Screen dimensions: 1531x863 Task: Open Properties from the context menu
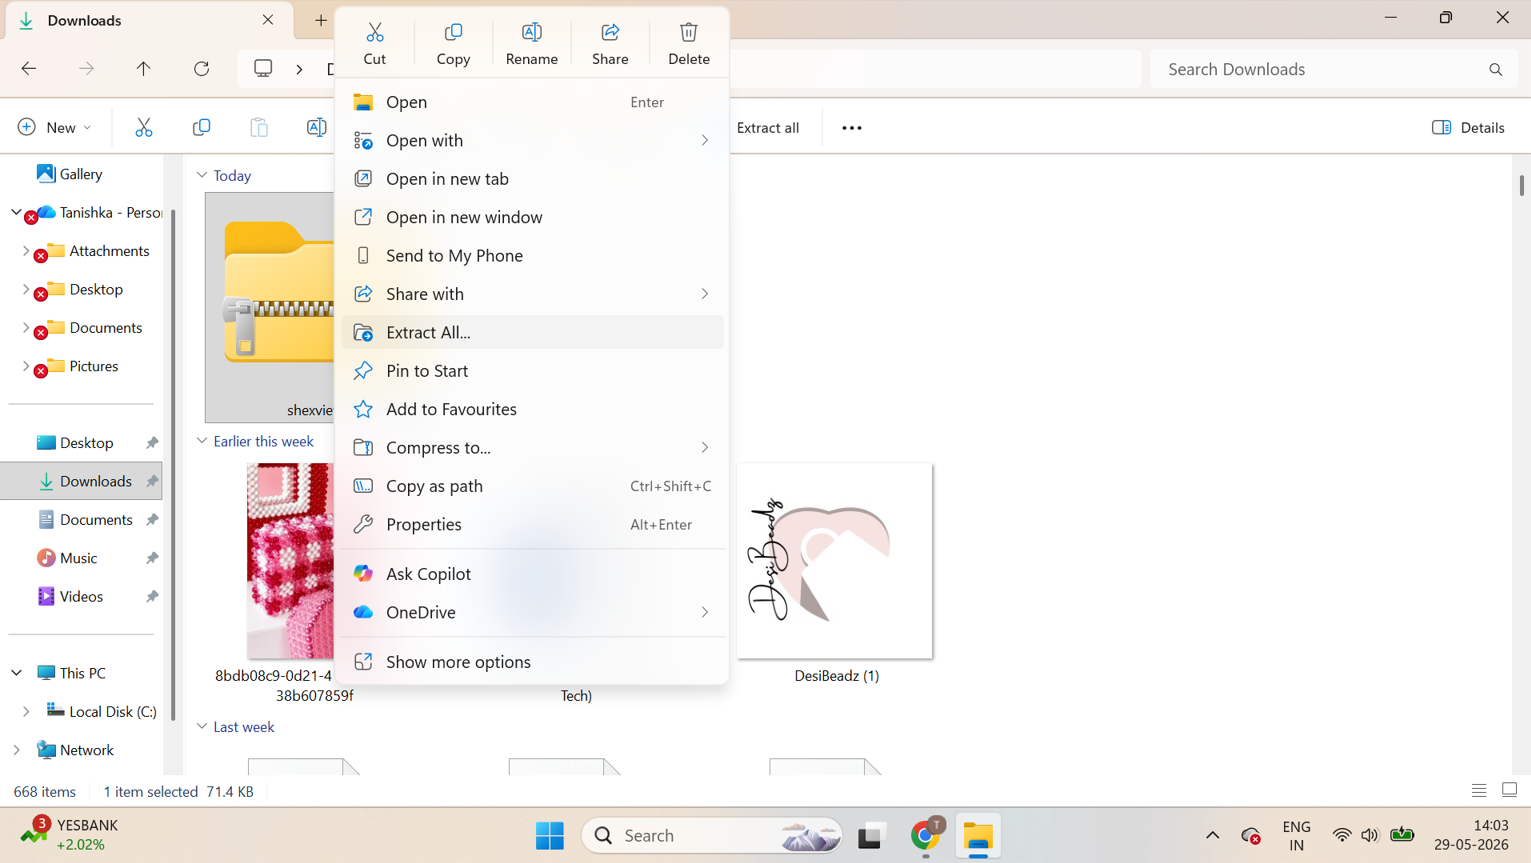[532, 524]
